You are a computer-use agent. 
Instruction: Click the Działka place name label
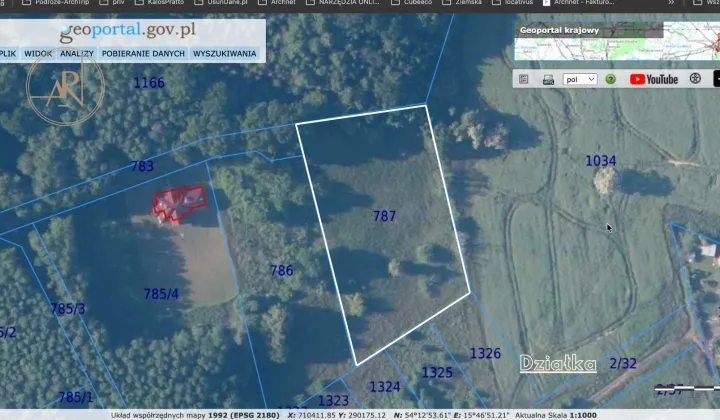coord(558,364)
